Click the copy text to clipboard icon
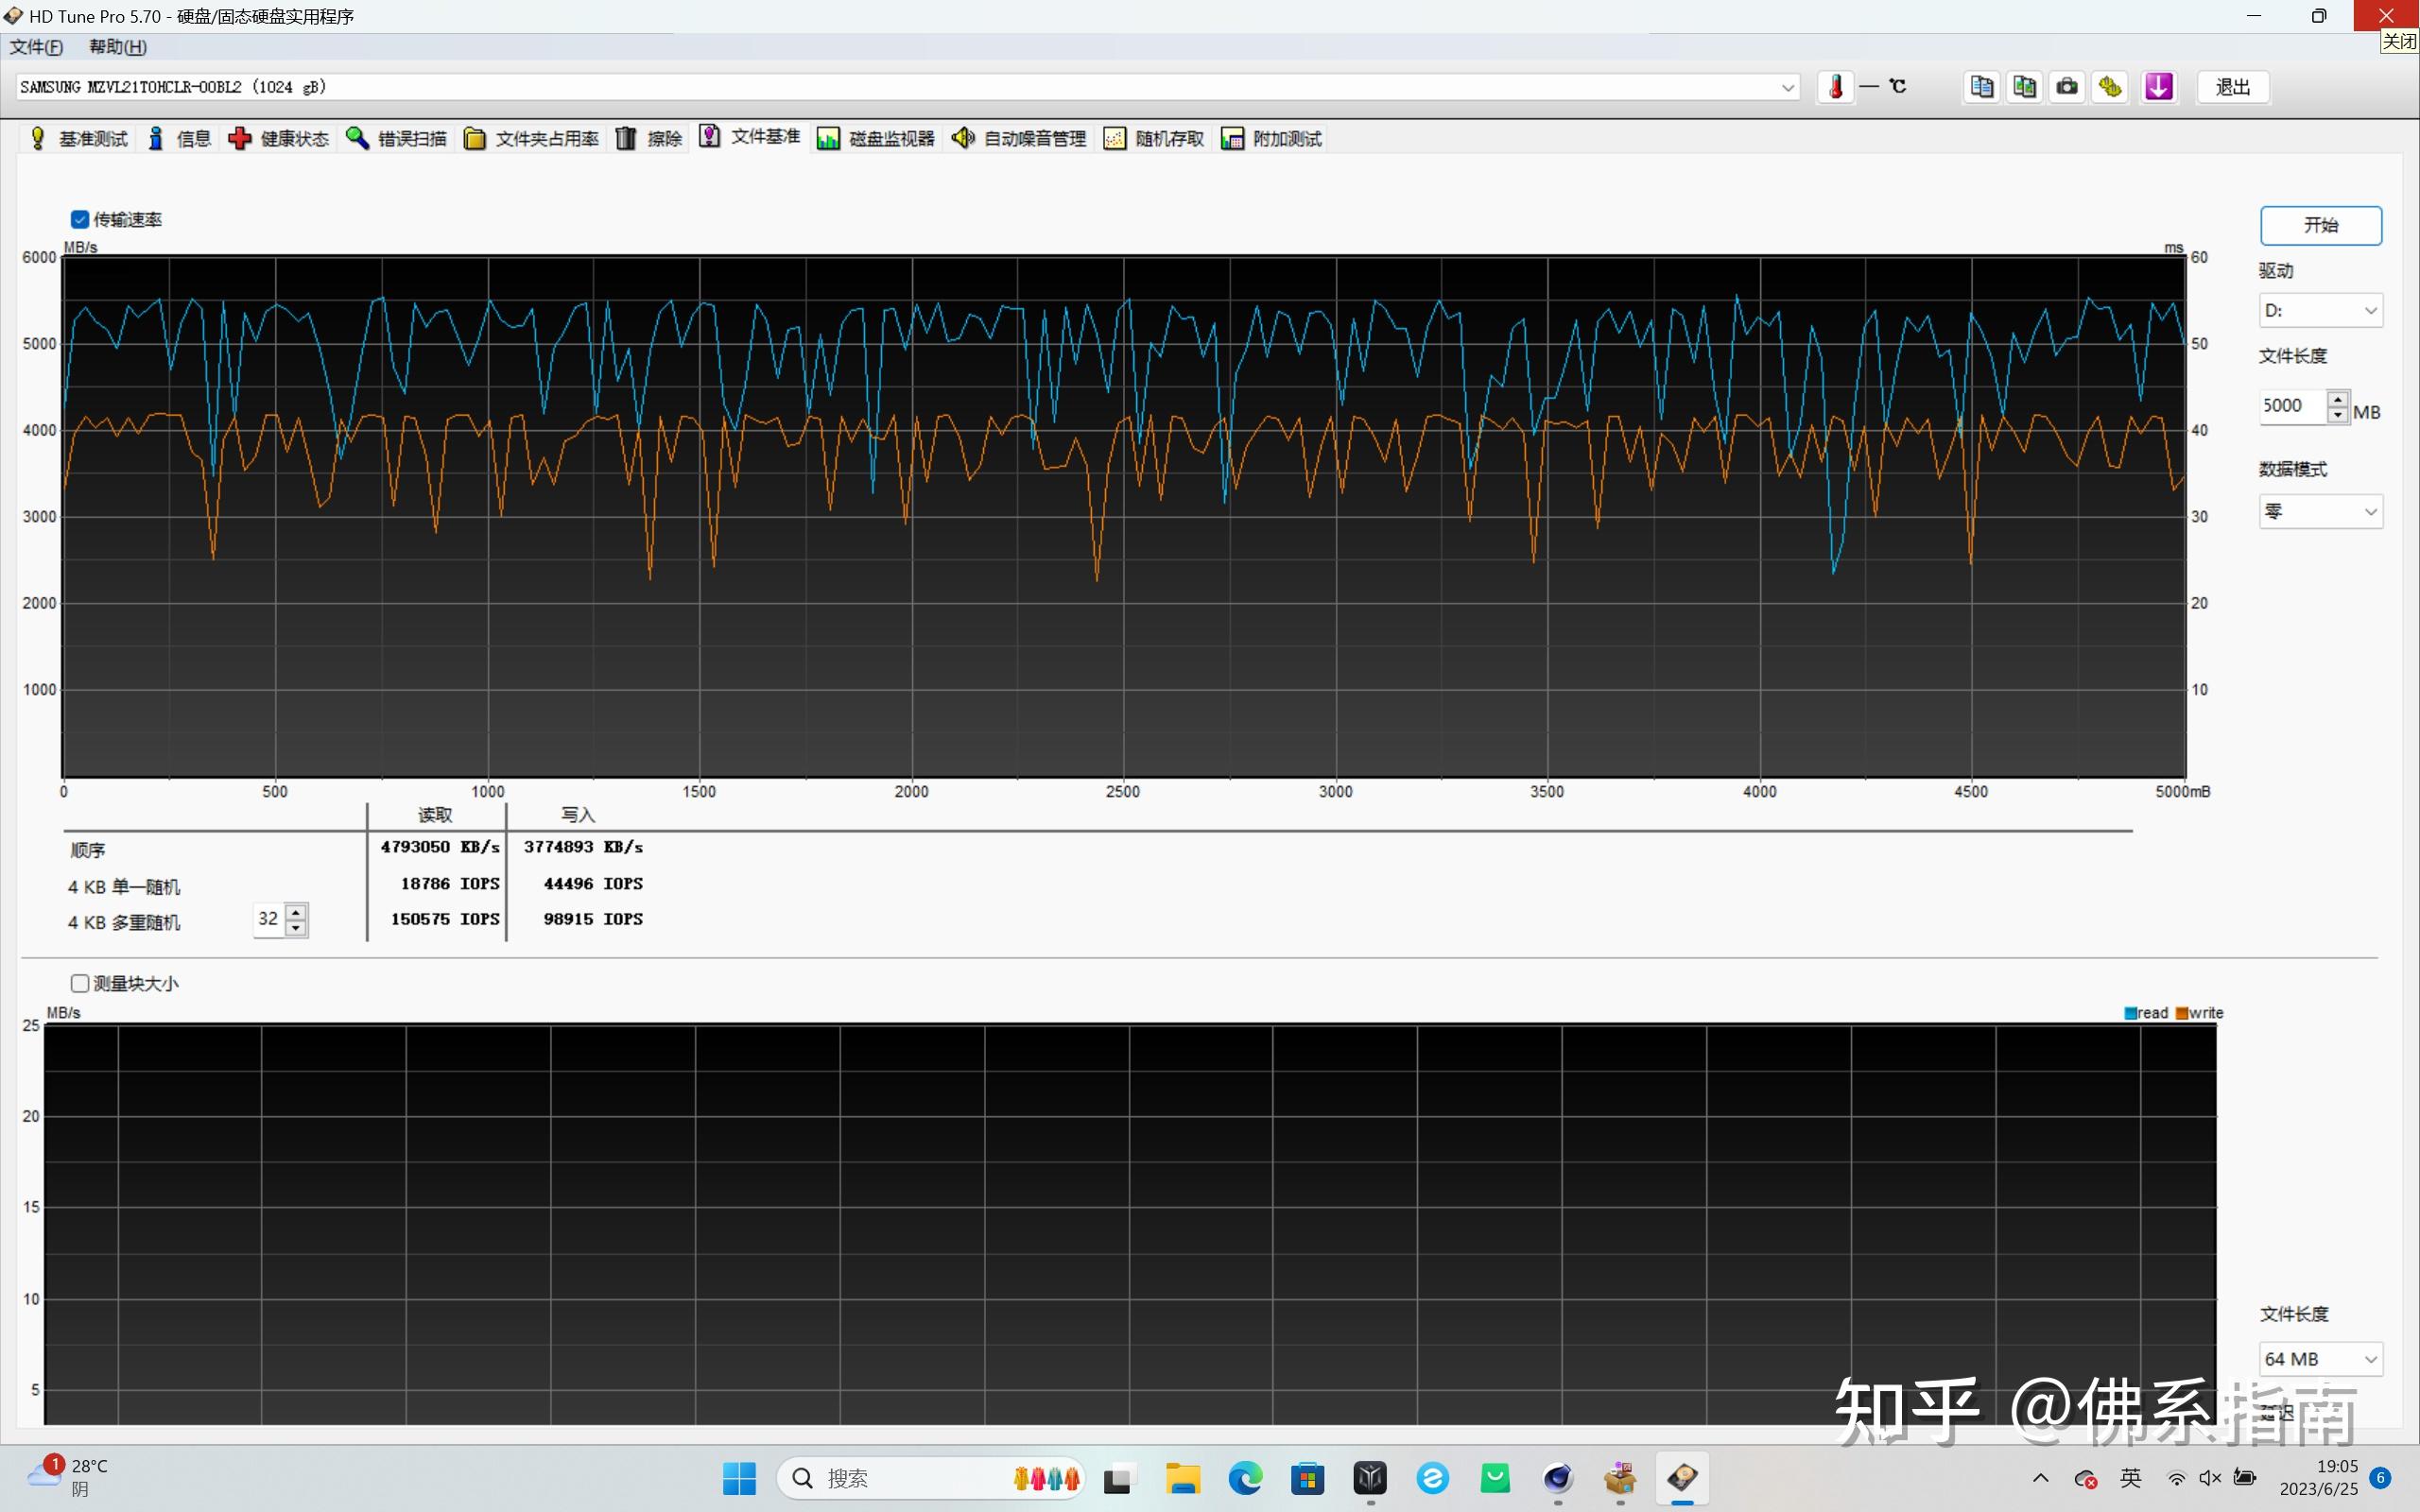Screen dimensions: 2420x1512 point(1981,87)
